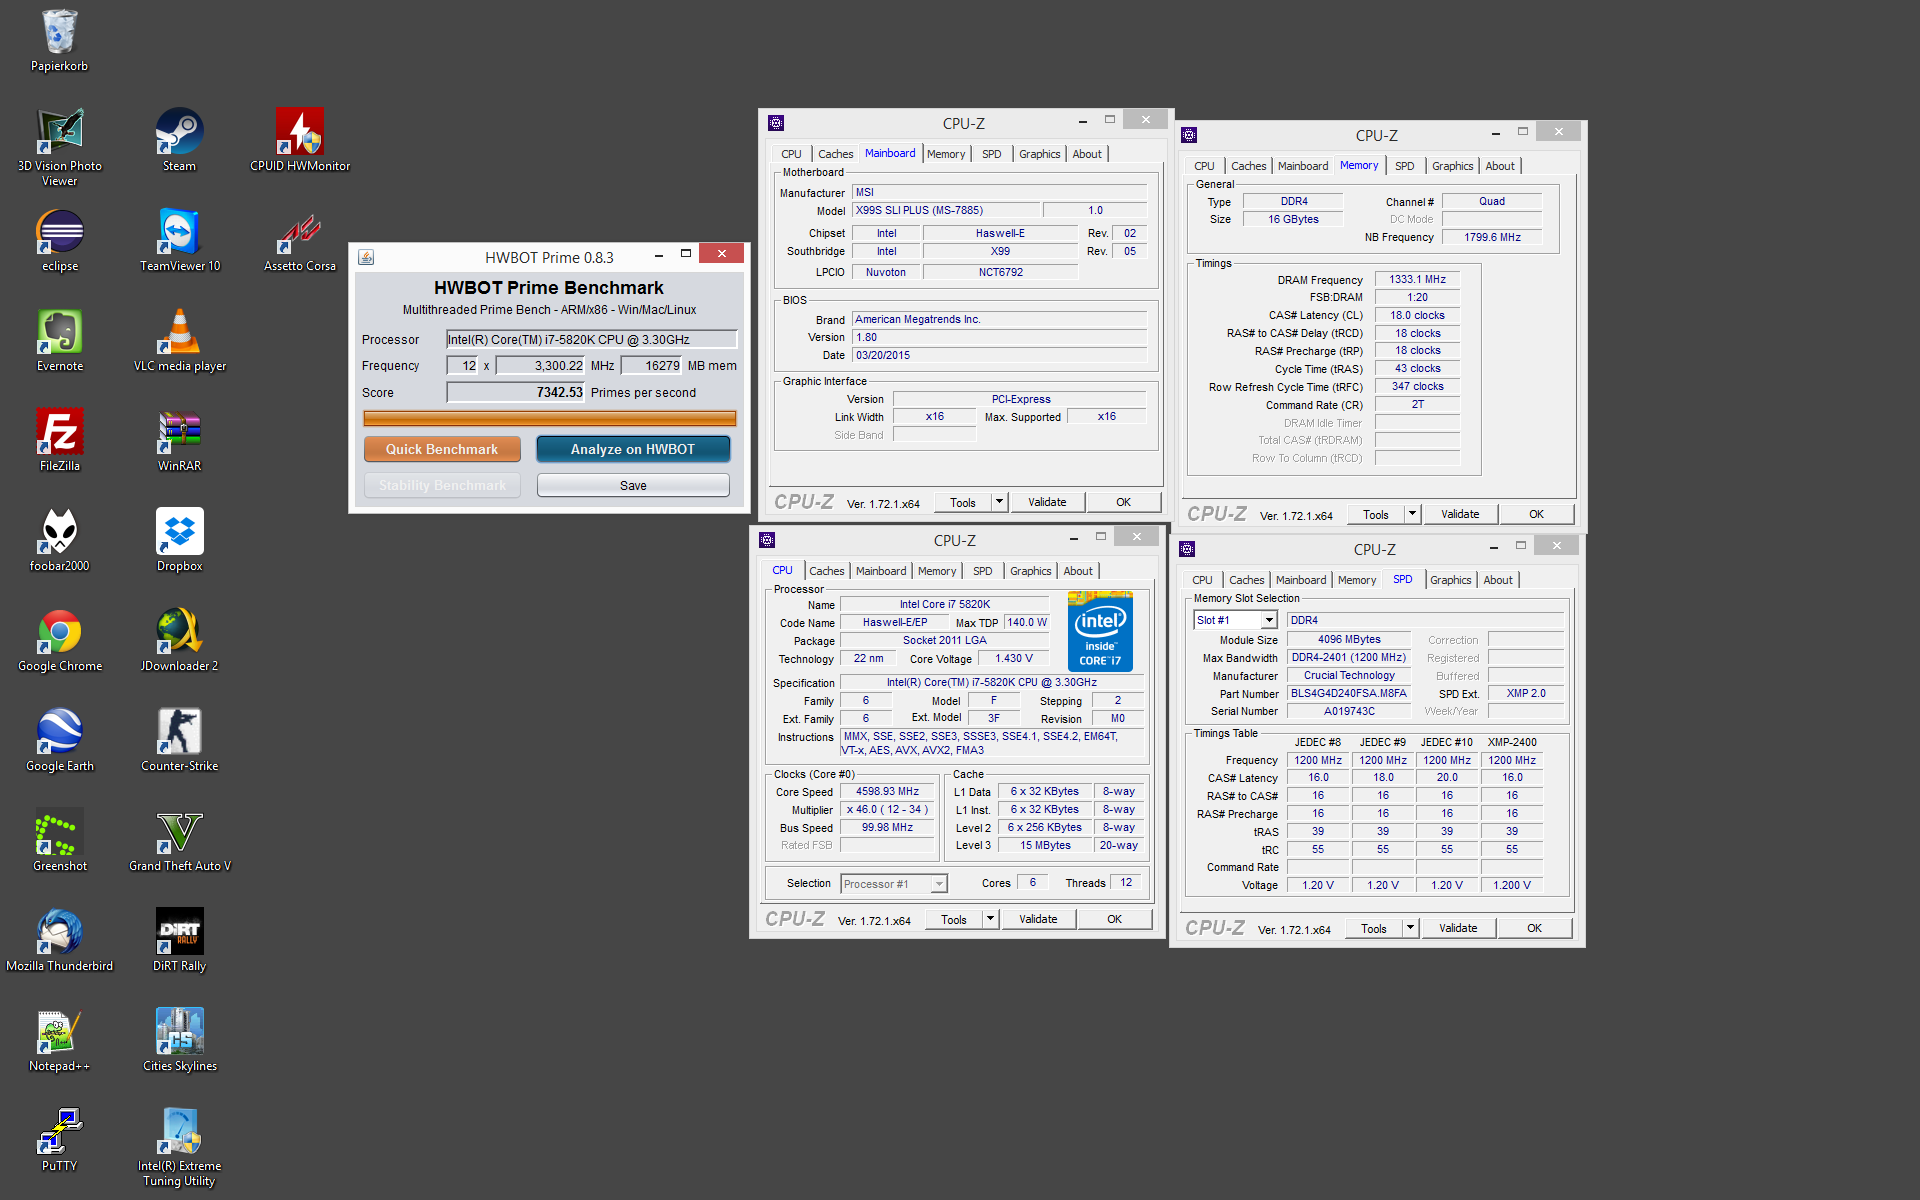Expand Tools dropdown arrow in Memory CPU-Z window

[1412, 514]
